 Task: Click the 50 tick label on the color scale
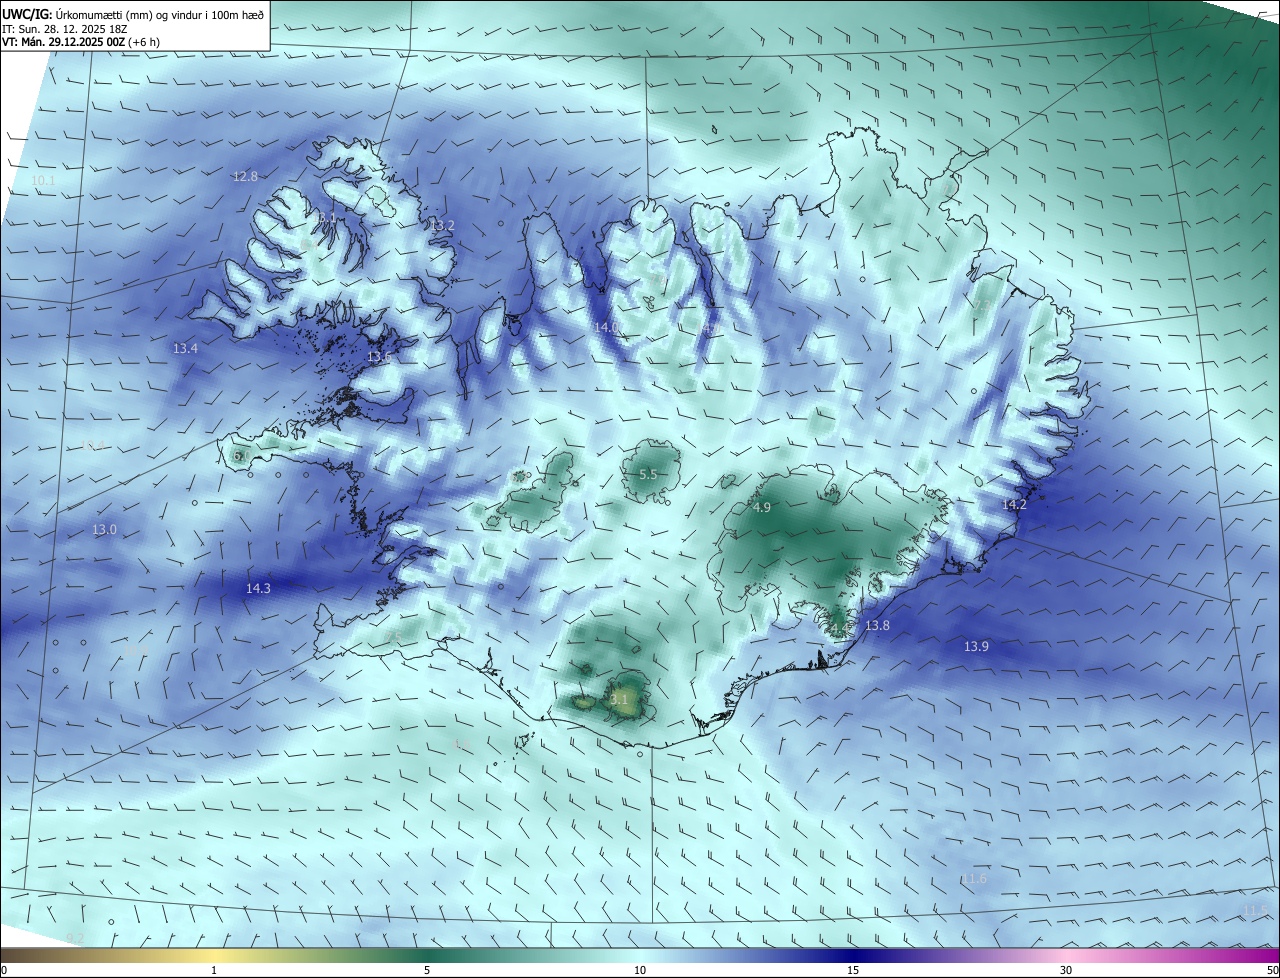[1272, 970]
